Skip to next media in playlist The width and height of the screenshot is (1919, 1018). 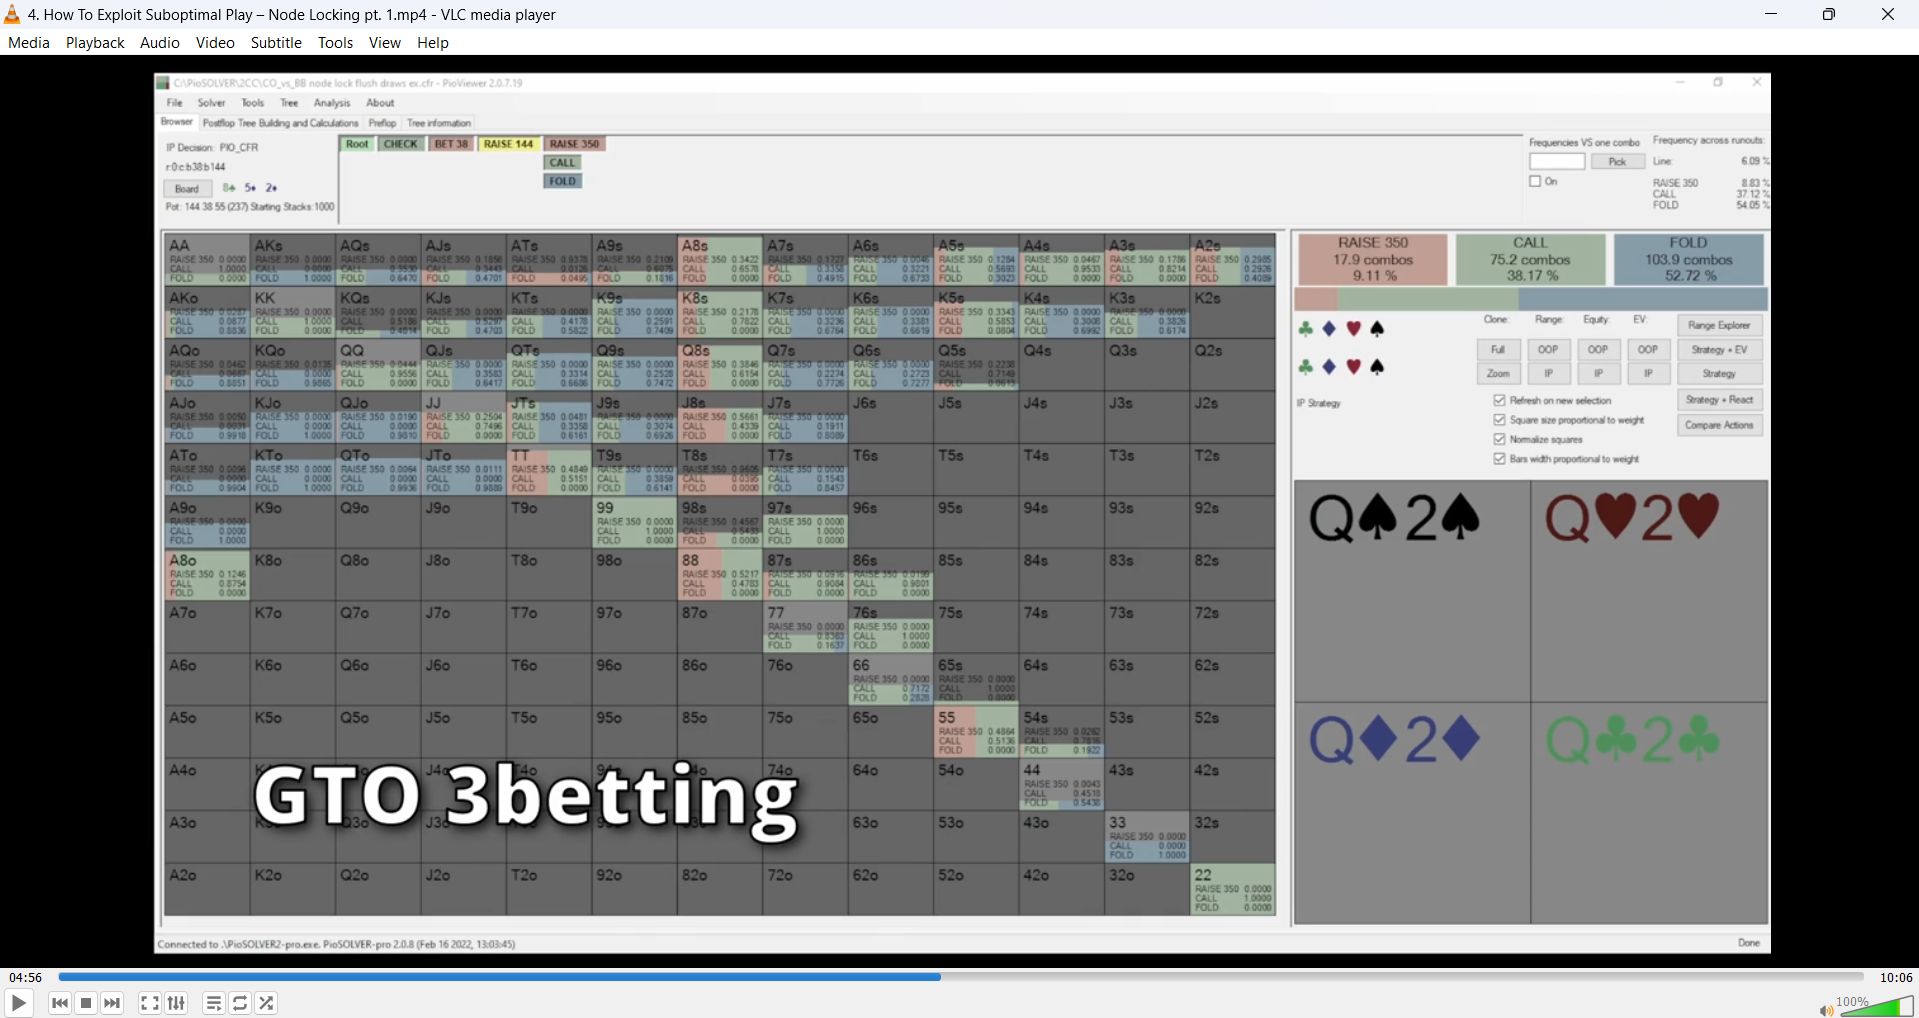point(112,1003)
